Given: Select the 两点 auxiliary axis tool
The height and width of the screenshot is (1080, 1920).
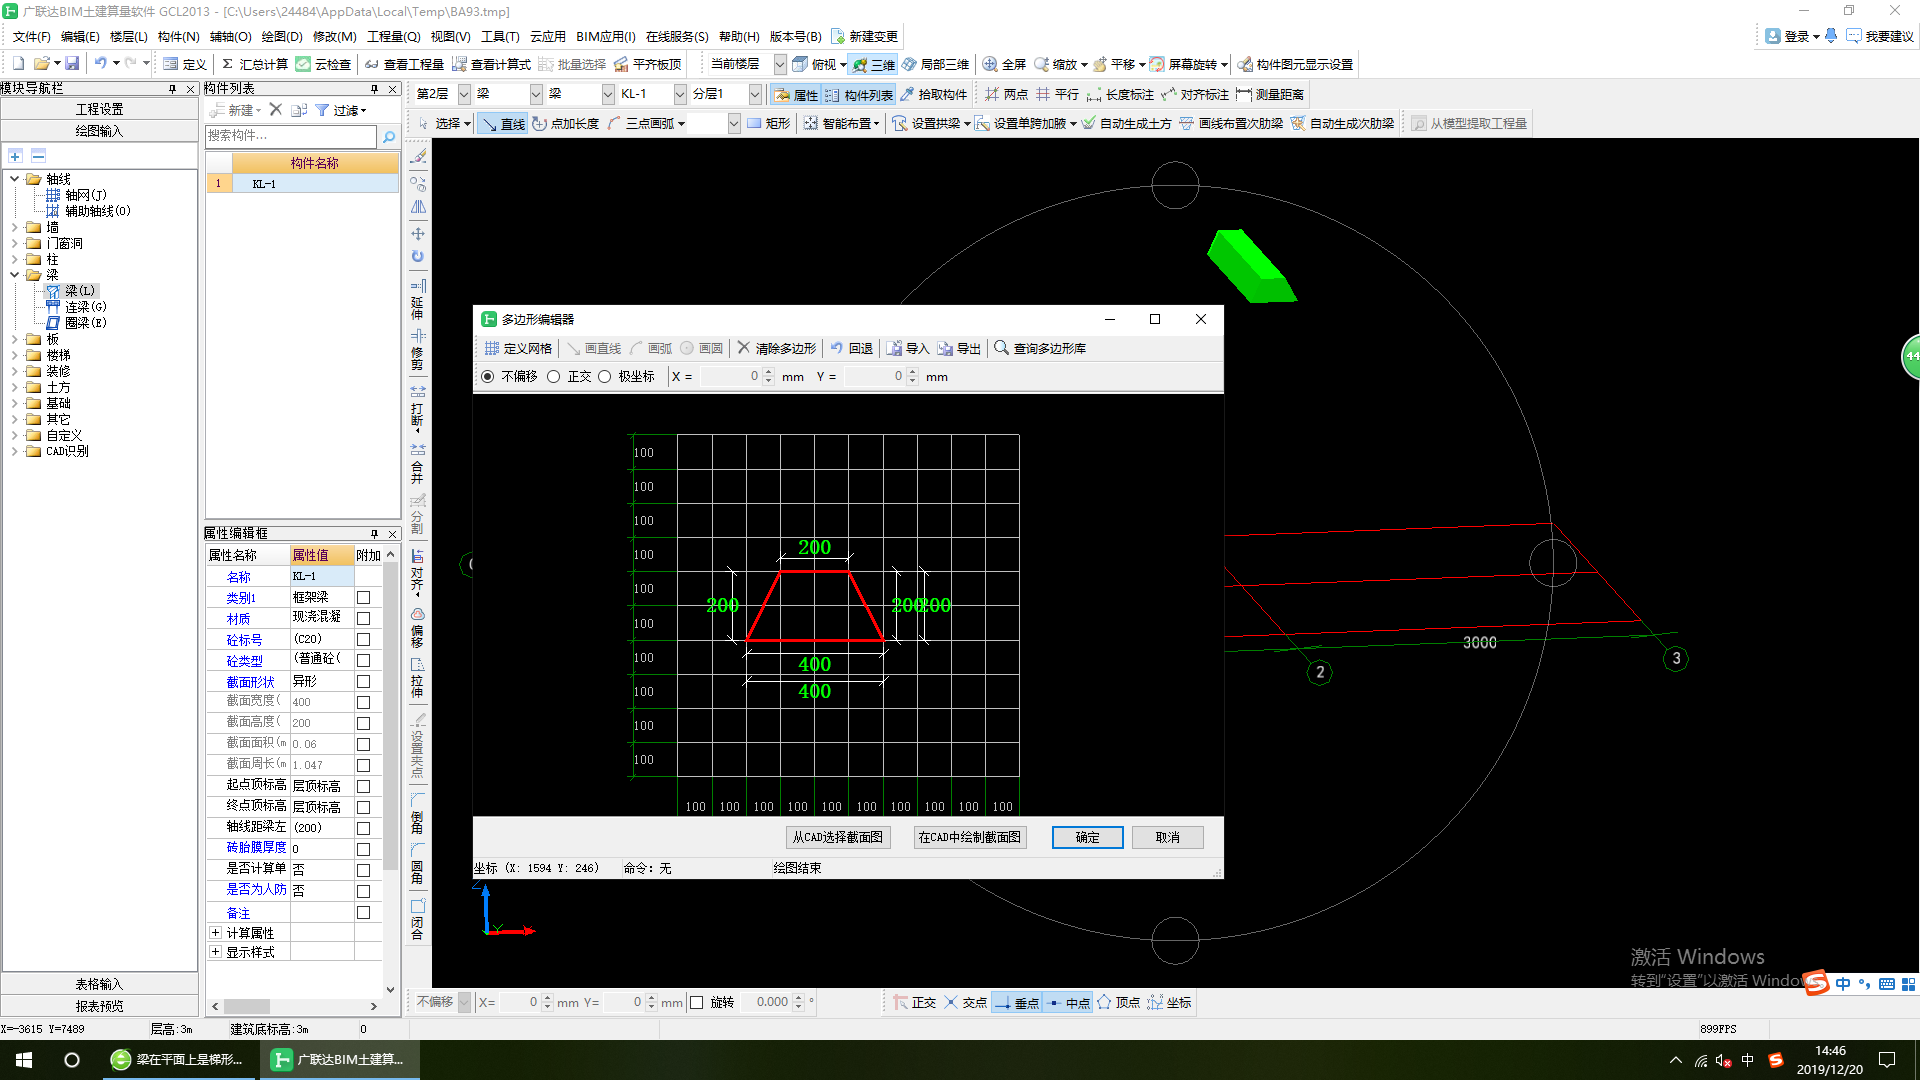Looking at the screenshot, I should point(1006,94).
